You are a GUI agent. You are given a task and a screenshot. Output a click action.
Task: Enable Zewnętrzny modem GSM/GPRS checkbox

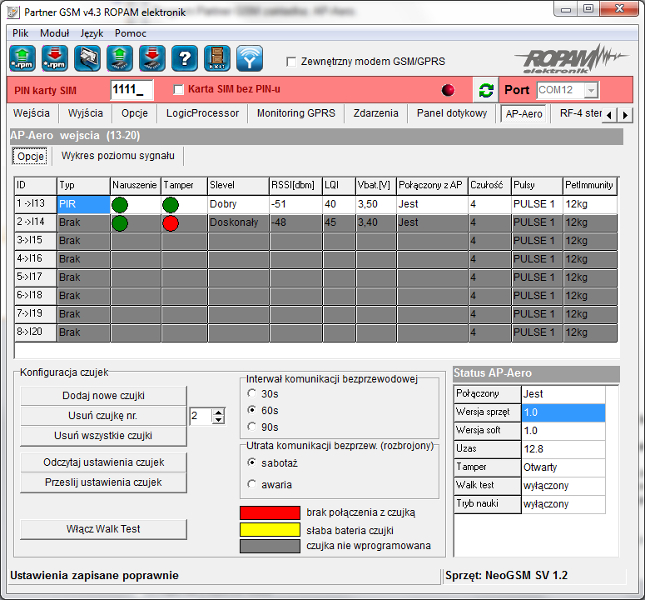pyautogui.click(x=292, y=61)
